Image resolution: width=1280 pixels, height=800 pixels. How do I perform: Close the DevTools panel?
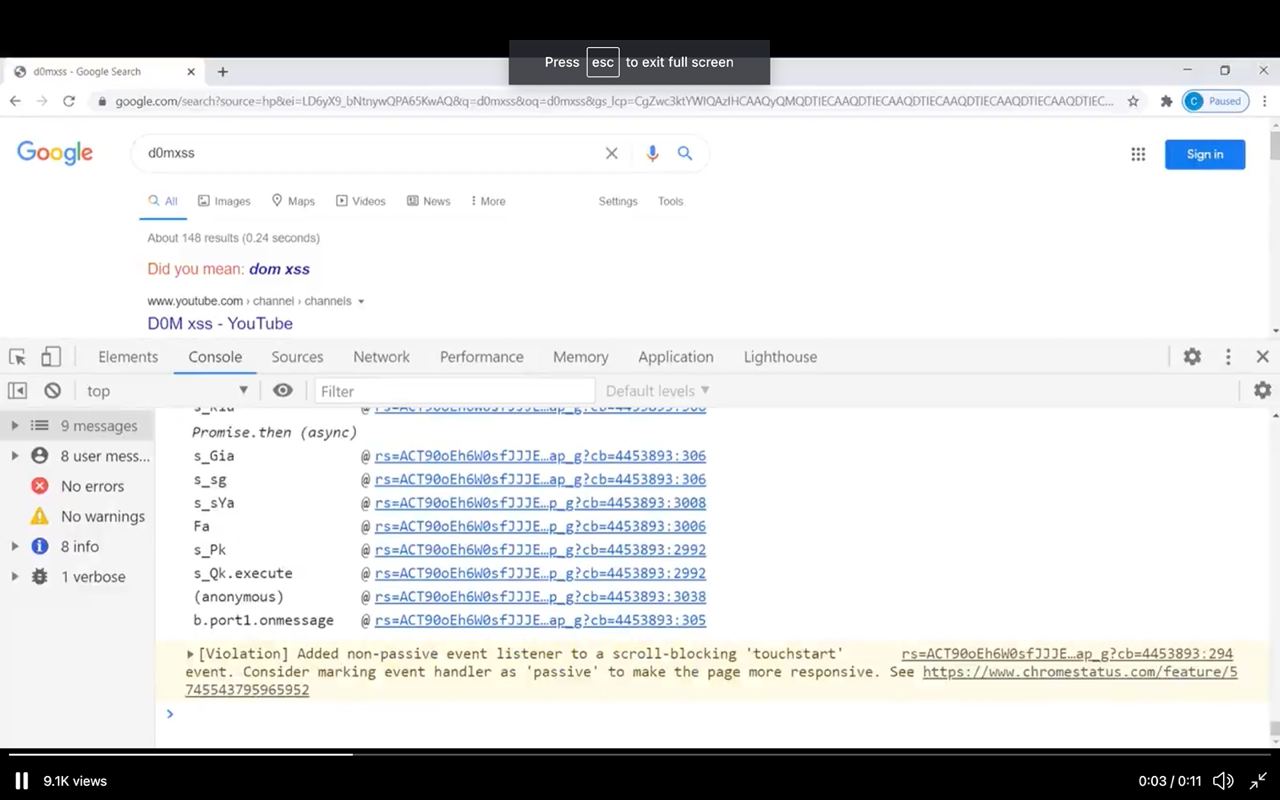pyautogui.click(x=1262, y=357)
